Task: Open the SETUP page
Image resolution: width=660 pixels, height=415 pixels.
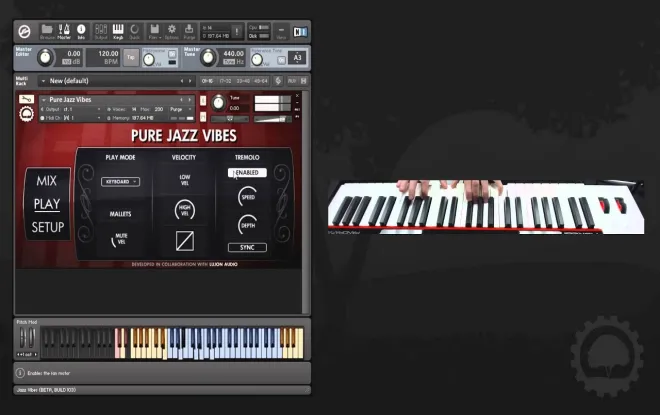Action: point(48,227)
